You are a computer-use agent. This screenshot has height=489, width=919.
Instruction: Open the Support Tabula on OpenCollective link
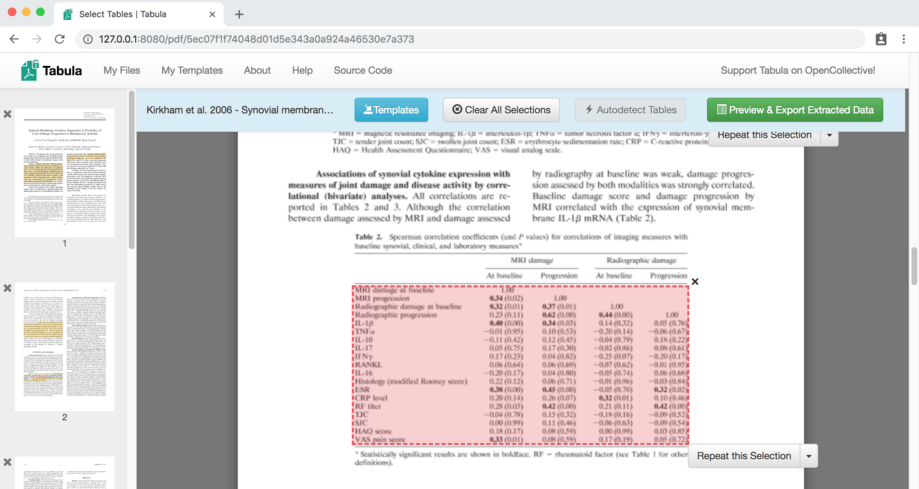(x=798, y=71)
